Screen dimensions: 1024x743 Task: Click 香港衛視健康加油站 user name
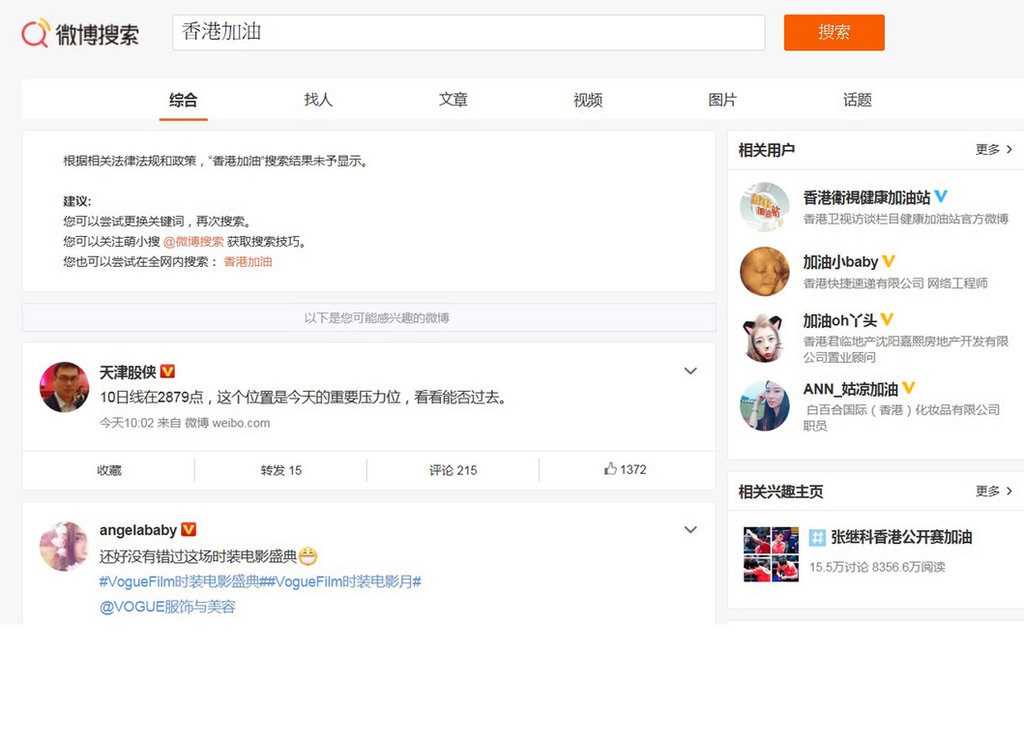(866, 197)
